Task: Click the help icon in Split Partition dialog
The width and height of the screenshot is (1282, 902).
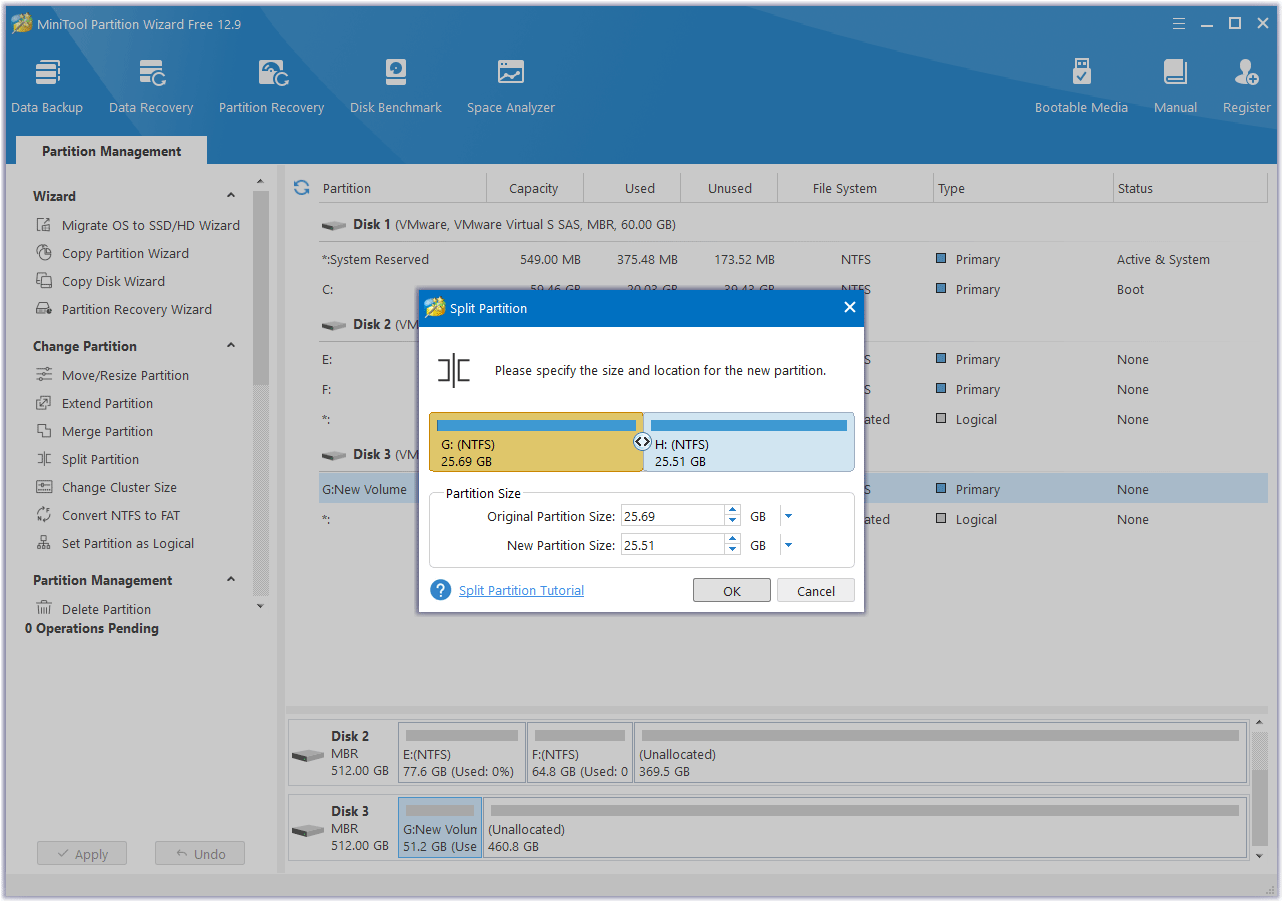Action: click(441, 590)
